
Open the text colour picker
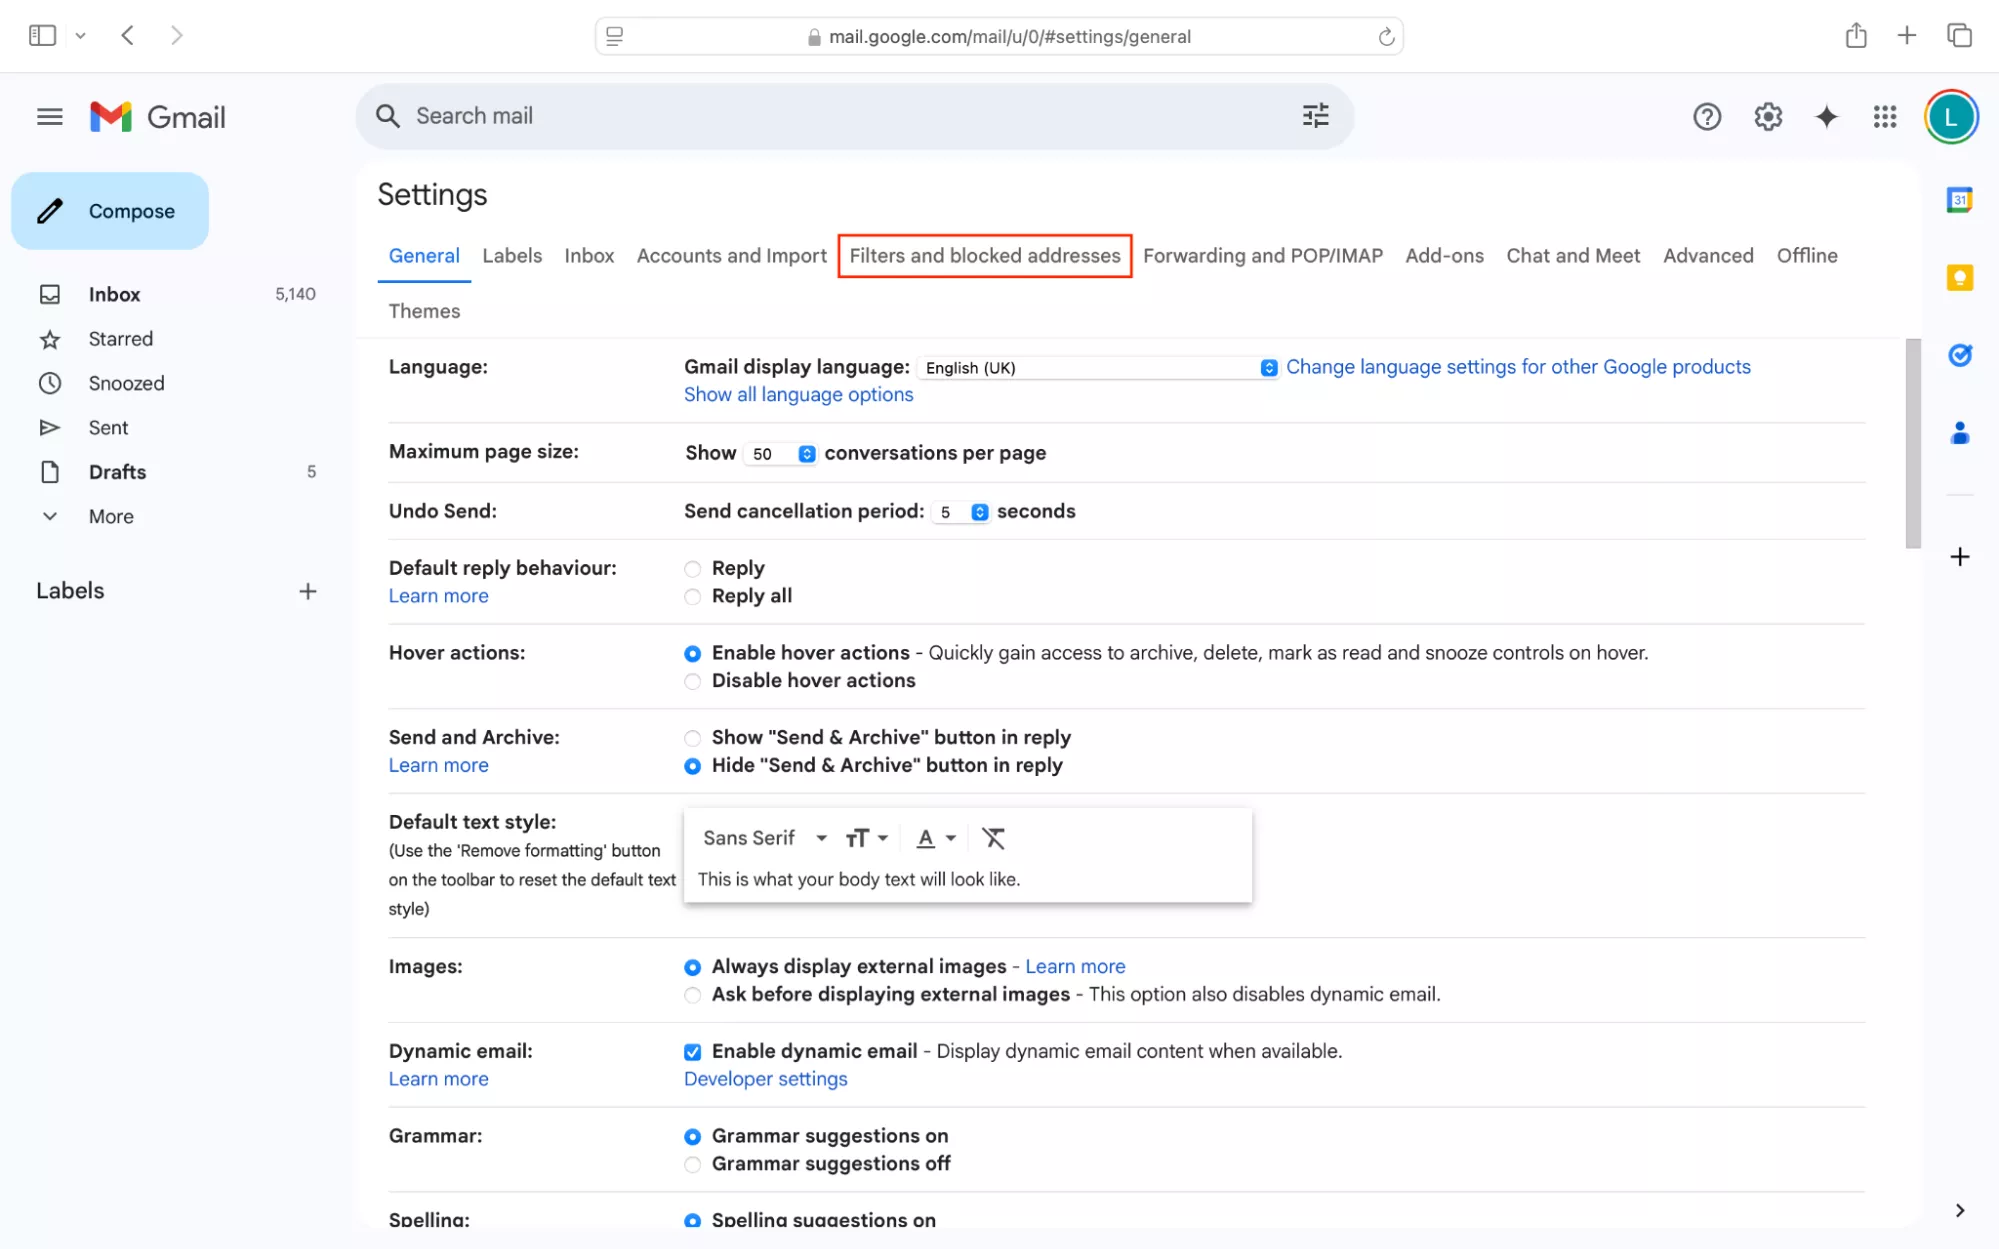tap(936, 838)
